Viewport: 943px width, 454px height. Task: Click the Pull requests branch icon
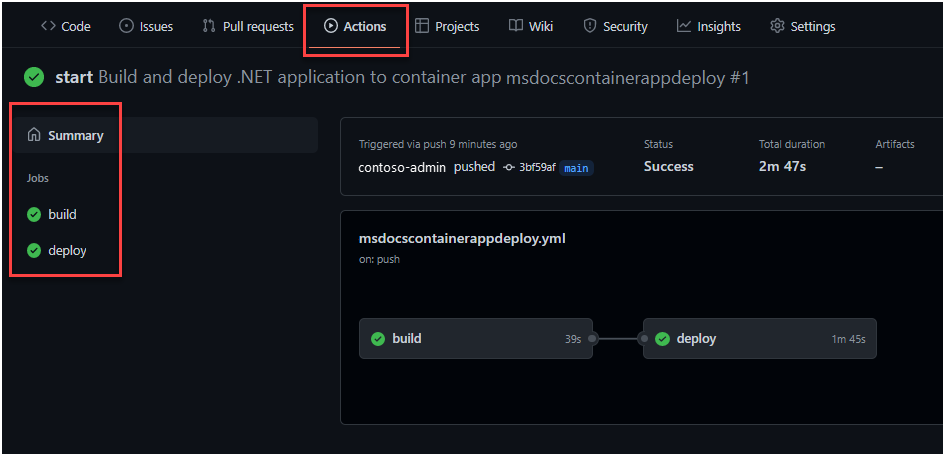click(x=209, y=26)
